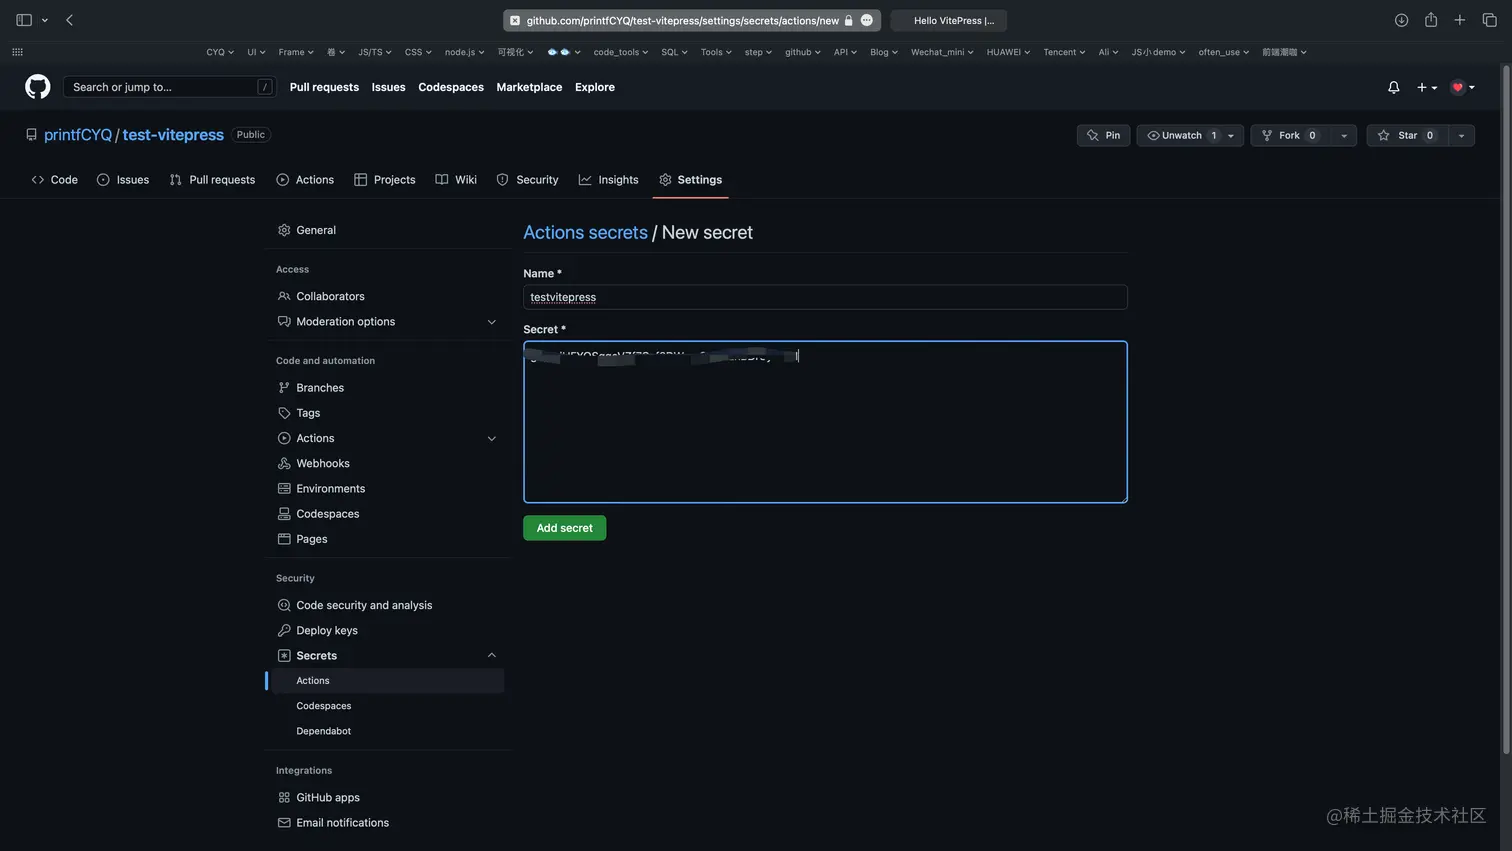
Task: Toggle the Safari sidebar icon
Action: pos(24,20)
